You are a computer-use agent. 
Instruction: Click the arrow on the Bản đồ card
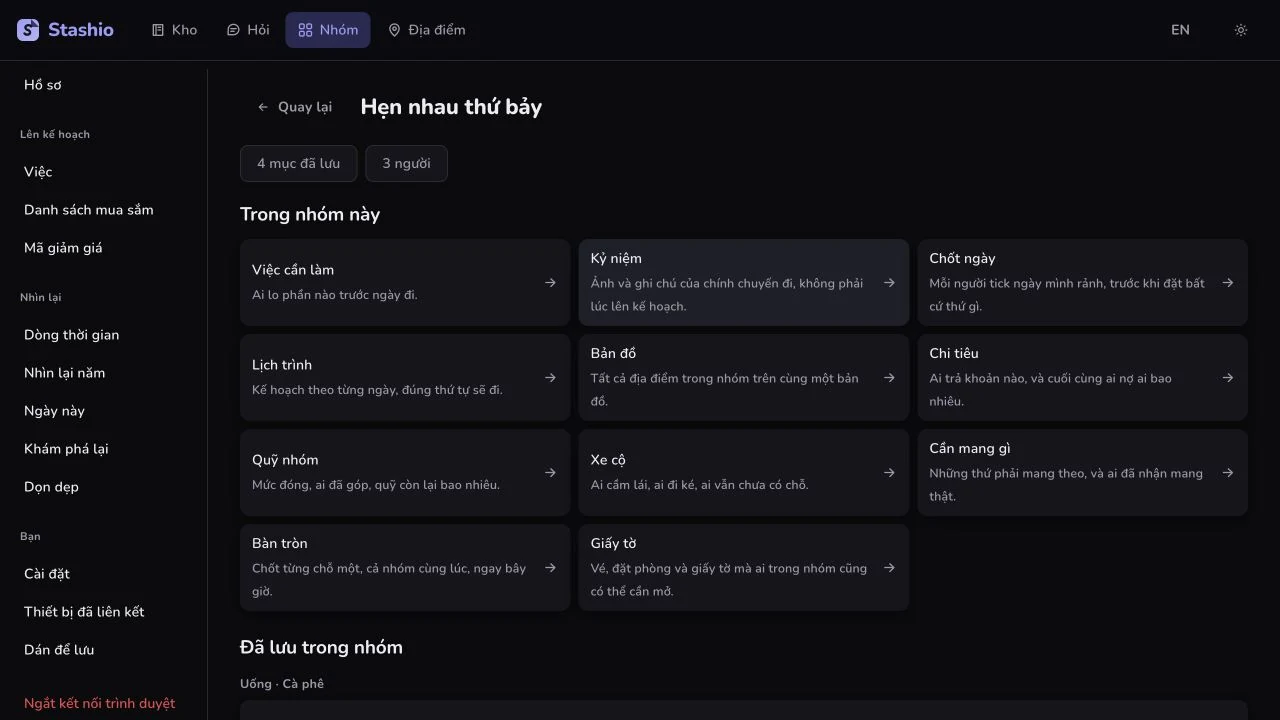(889, 378)
